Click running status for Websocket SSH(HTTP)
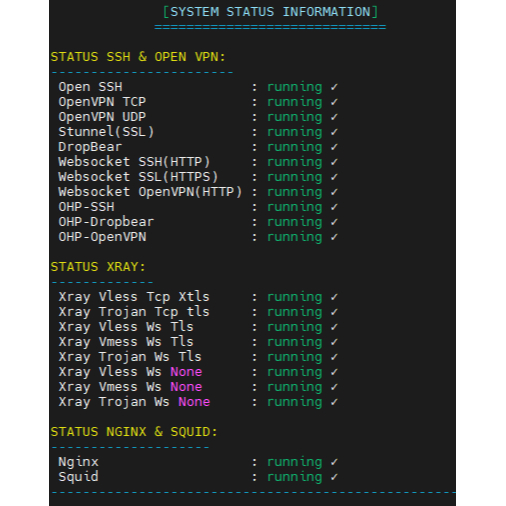 295,162
